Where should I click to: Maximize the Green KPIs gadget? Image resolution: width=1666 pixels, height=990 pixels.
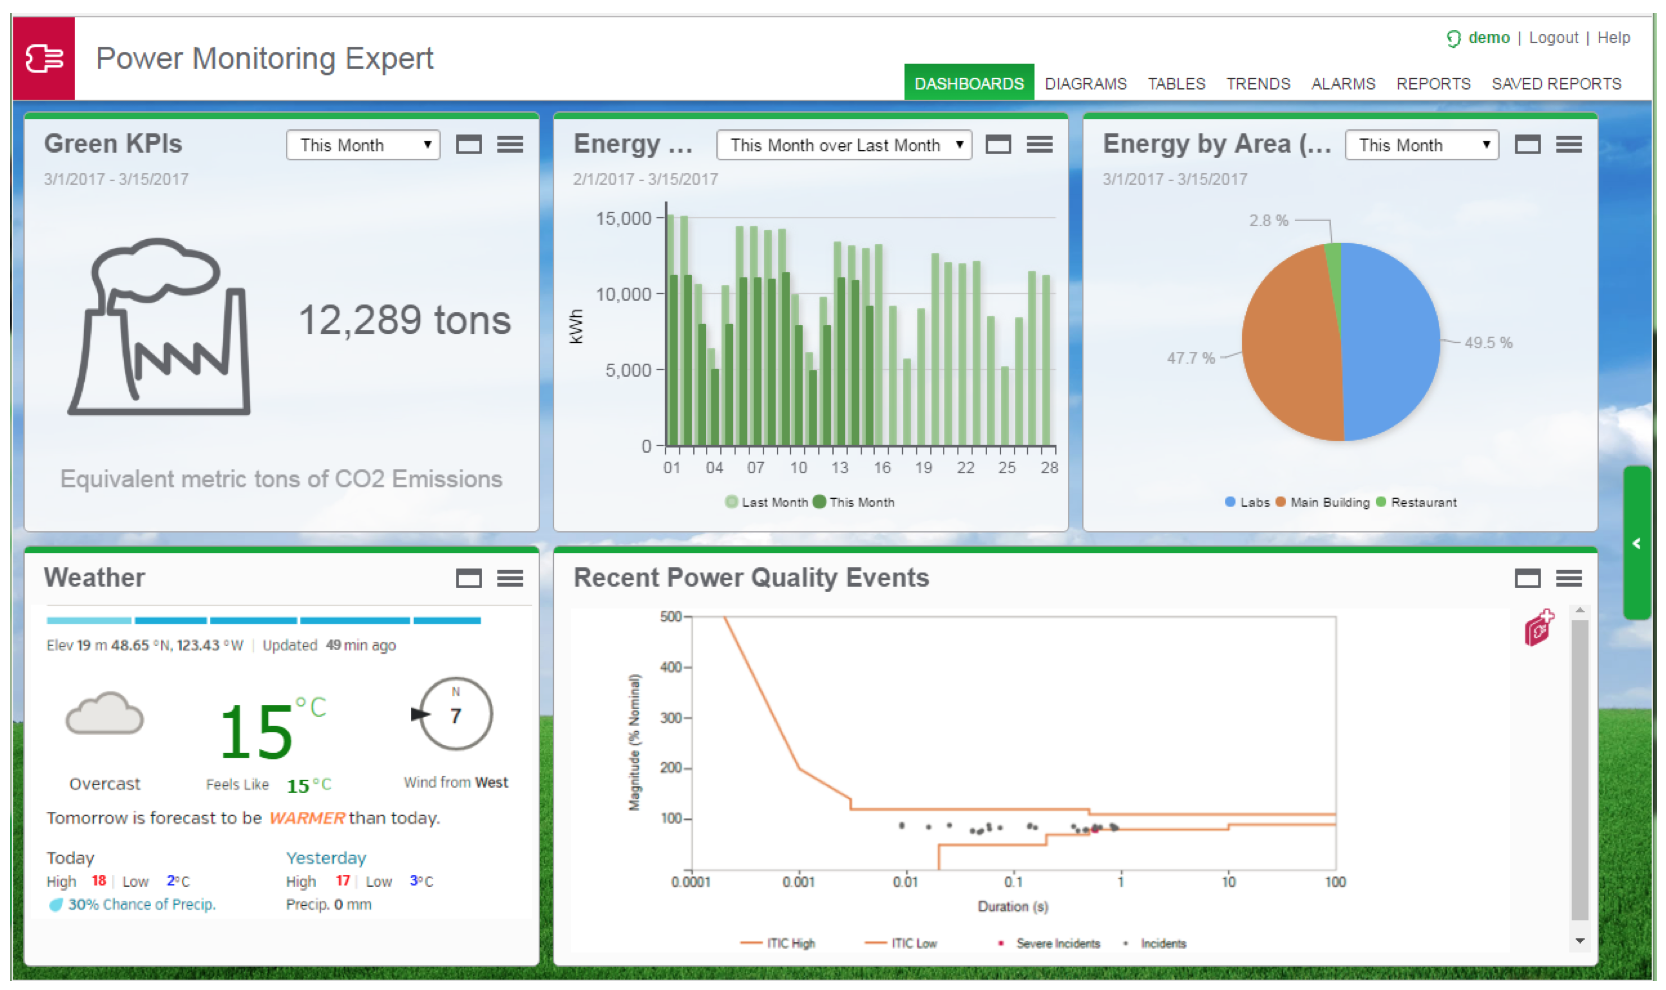[469, 145]
